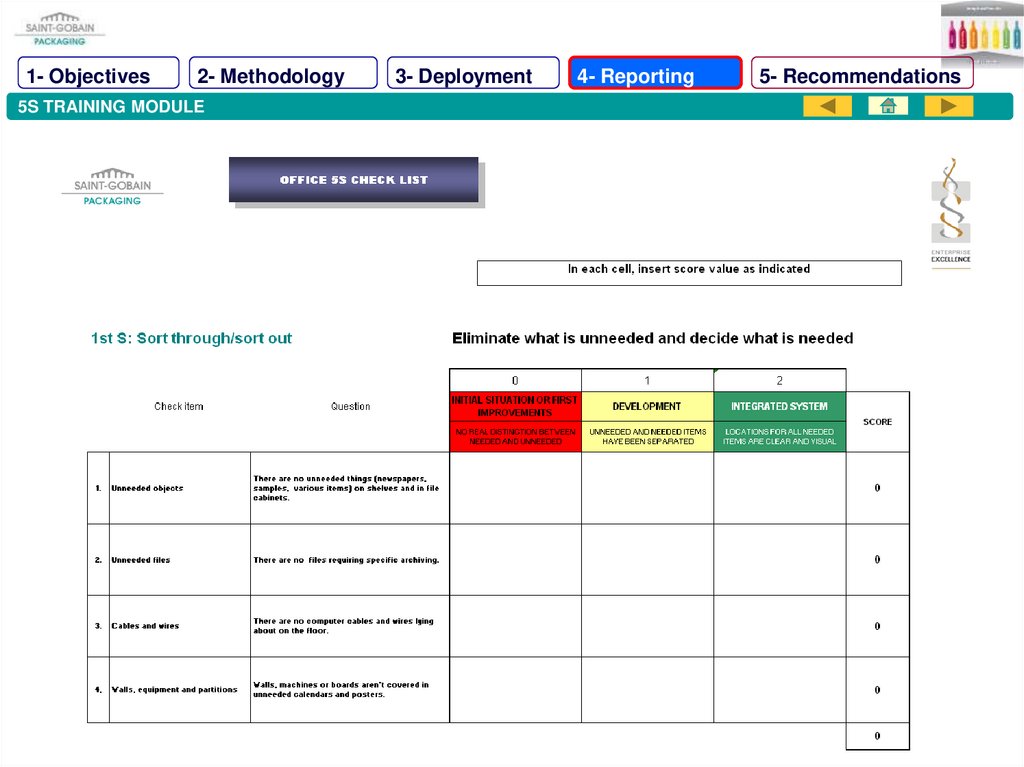This screenshot has width=1024, height=767.
Task: Click the insert score value instruction box
Action: click(x=689, y=272)
